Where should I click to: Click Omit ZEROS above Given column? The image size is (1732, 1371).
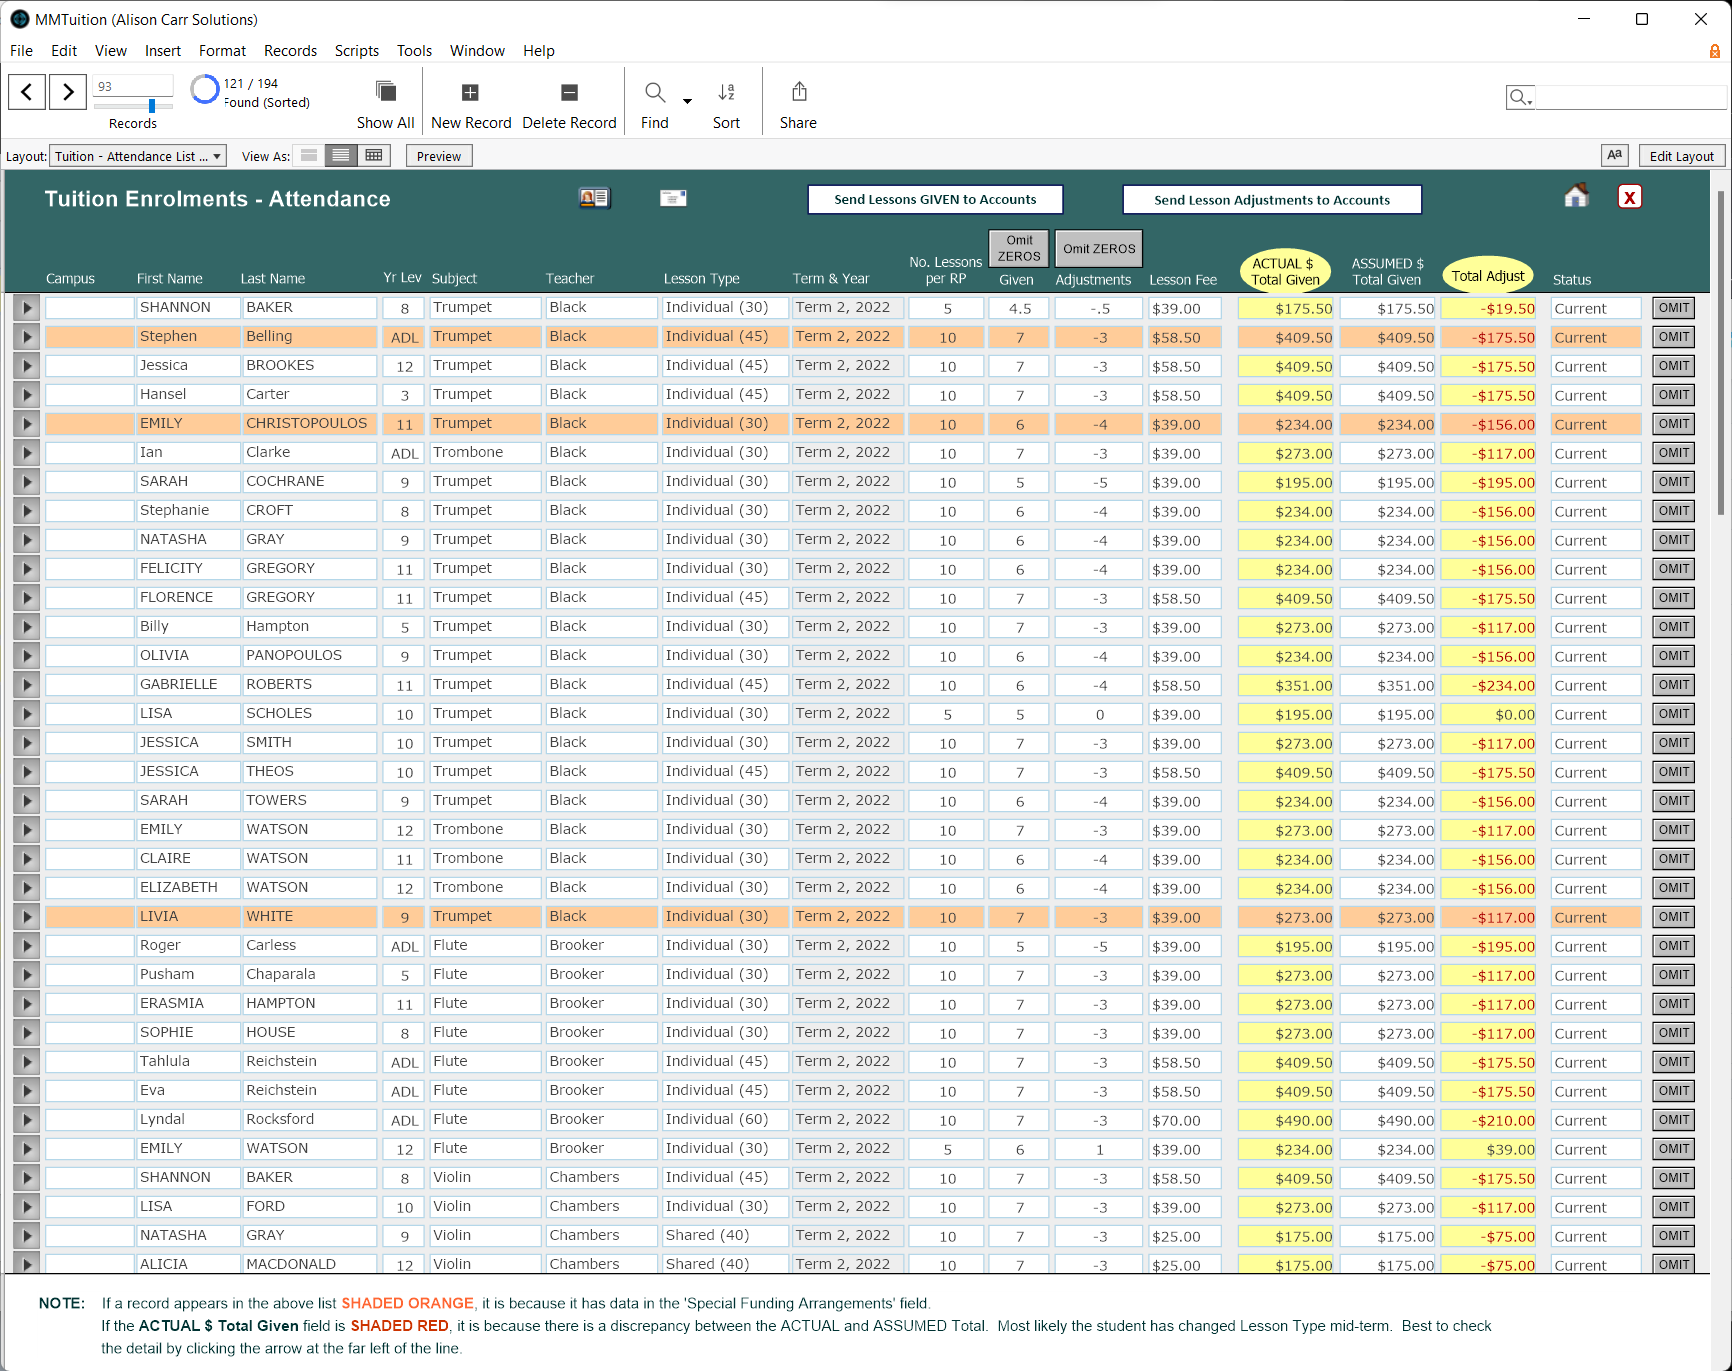point(1019,248)
